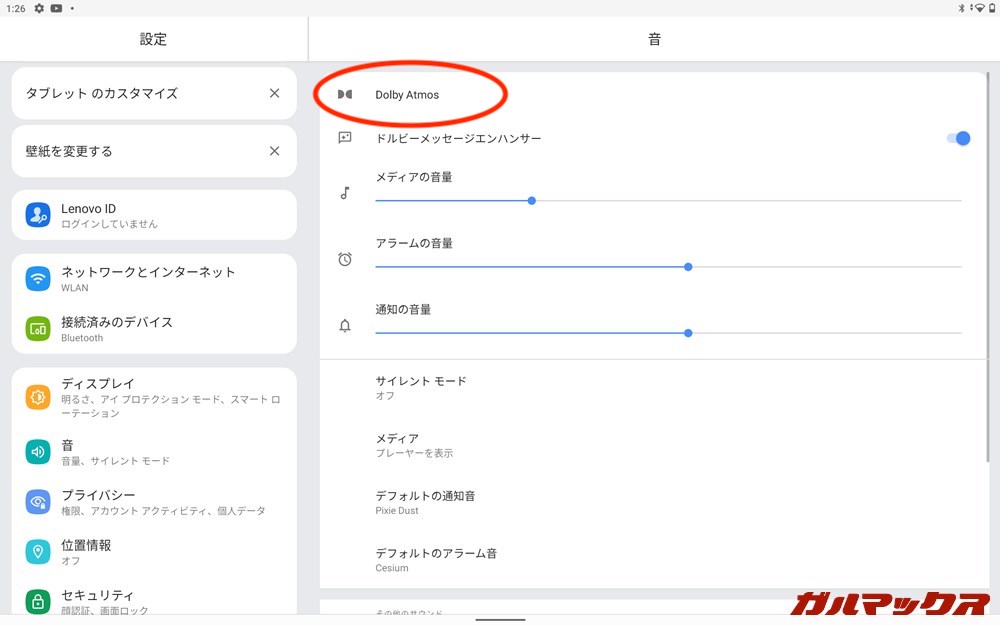
Task: Open the Dolby Atmos settings
Action: tap(407, 95)
